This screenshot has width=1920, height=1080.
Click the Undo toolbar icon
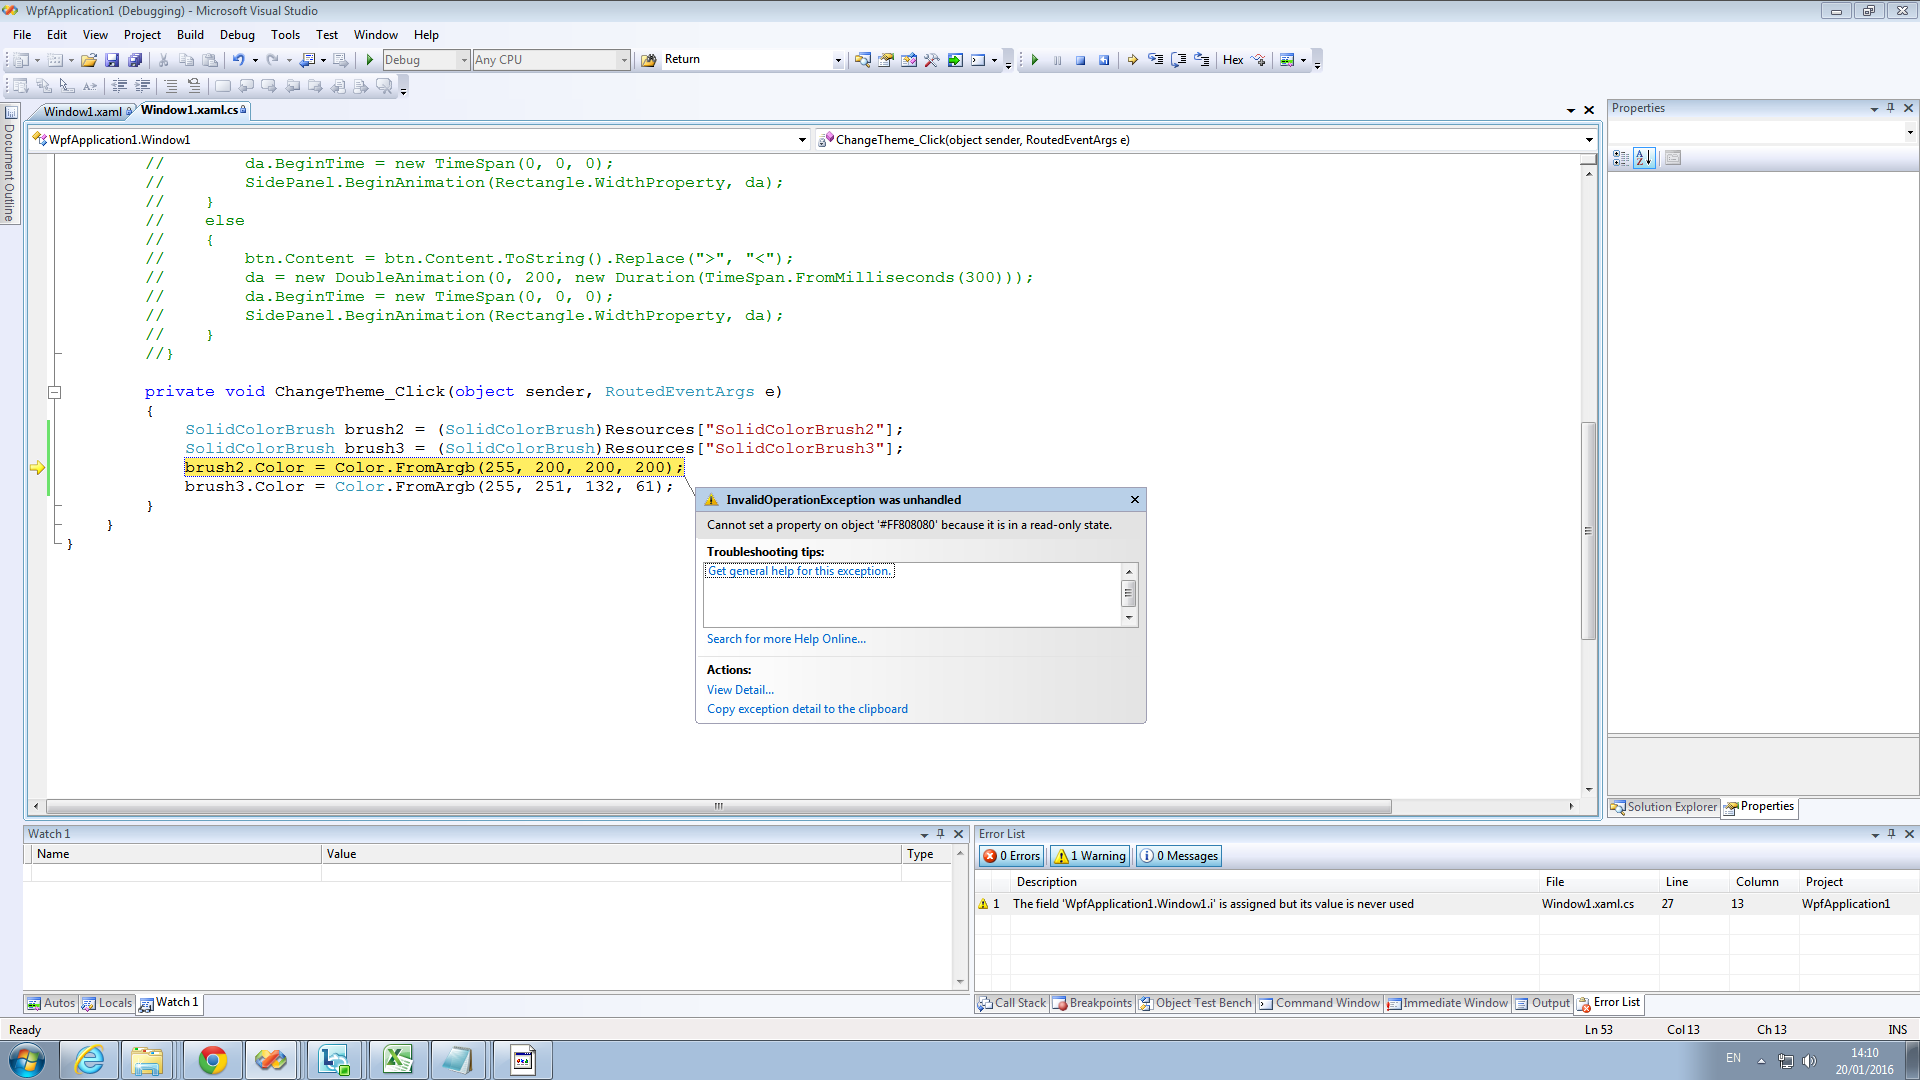tap(238, 60)
